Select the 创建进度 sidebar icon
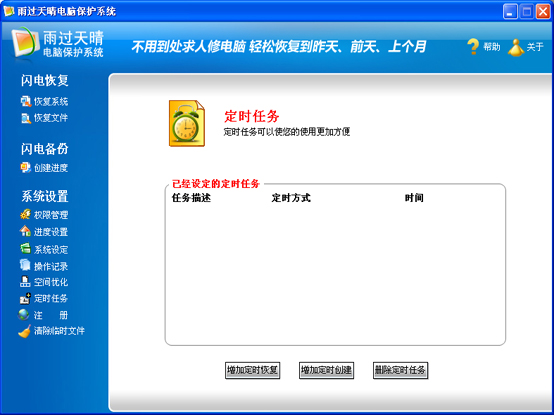This screenshot has height=415, width=554. click(25, 167)
